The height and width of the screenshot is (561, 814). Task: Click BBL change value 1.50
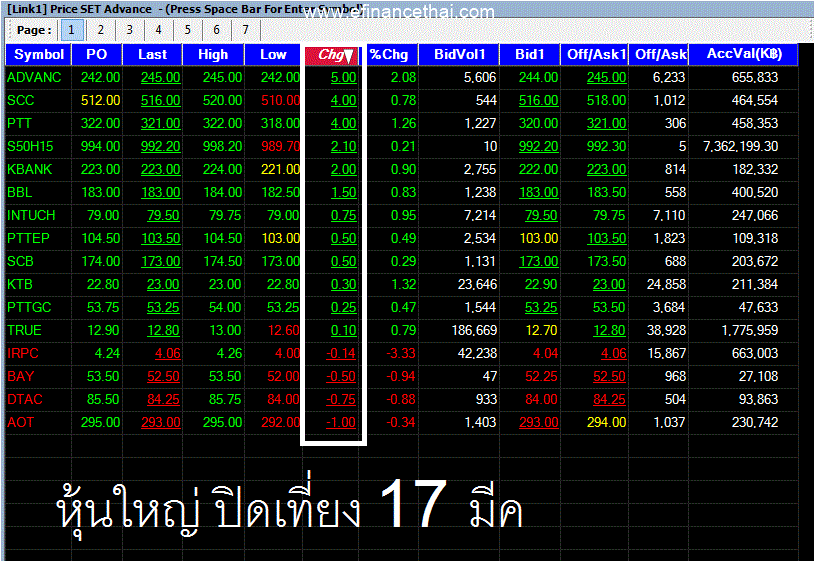pyautogui.click(x=344, y=192)
